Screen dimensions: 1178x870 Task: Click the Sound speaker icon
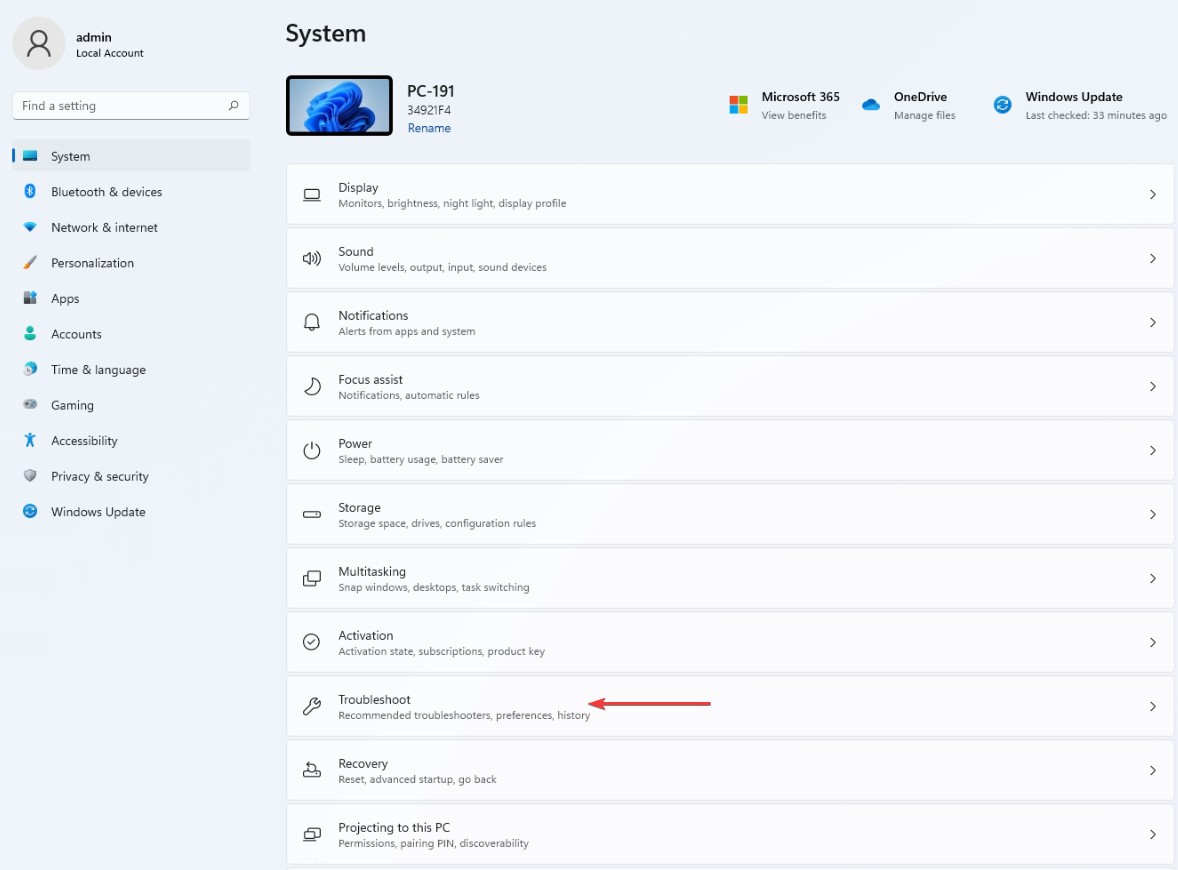(311, 258)
